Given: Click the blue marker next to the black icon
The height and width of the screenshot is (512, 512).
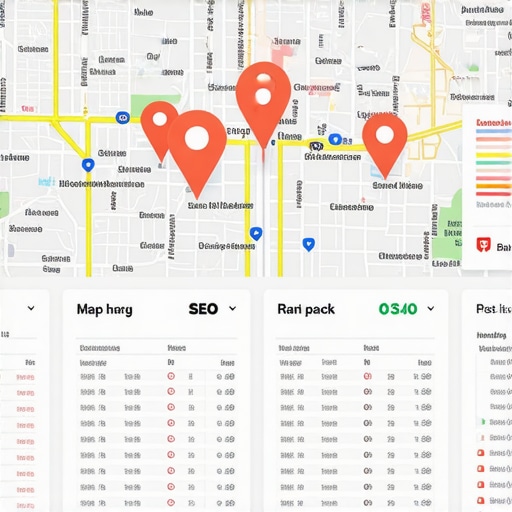Looking at the screenshot, I should (335, 139).
